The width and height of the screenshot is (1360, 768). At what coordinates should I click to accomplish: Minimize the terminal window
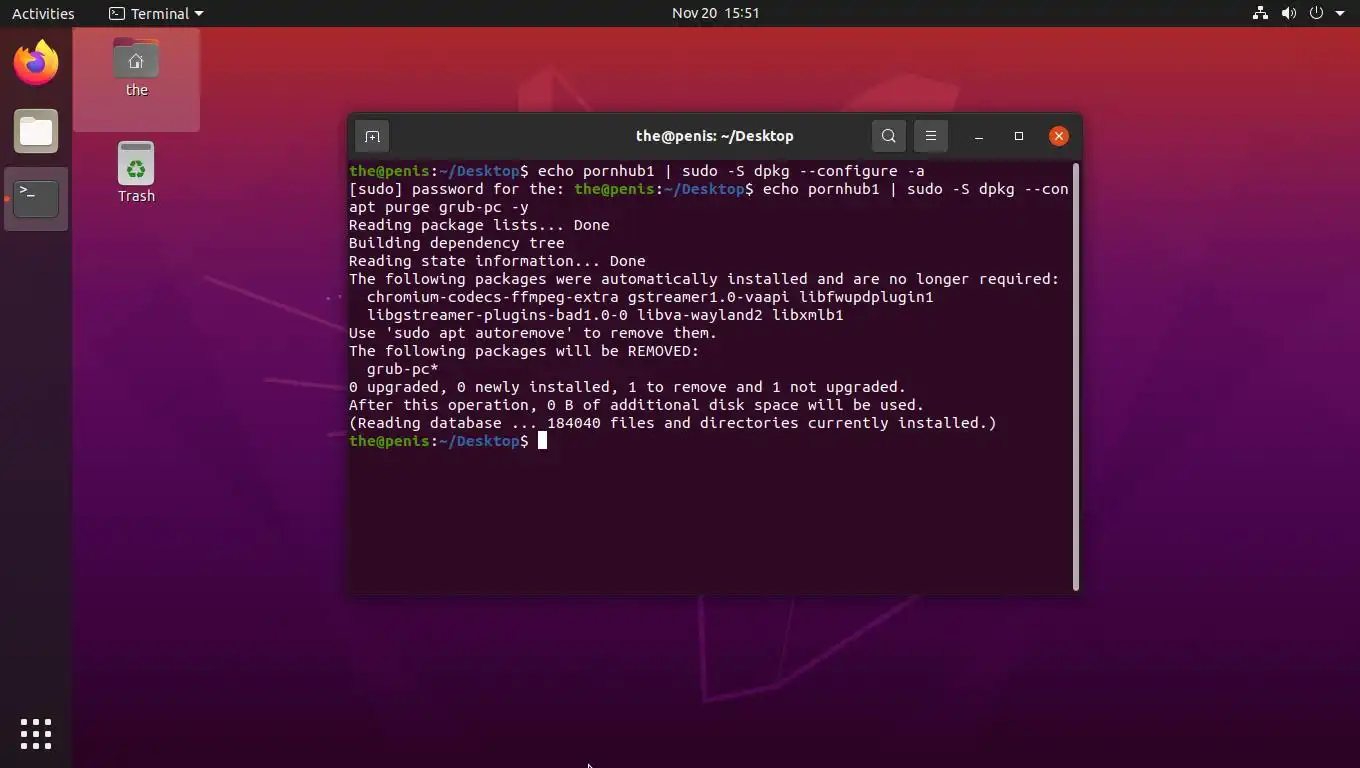[x=979, y=136]
